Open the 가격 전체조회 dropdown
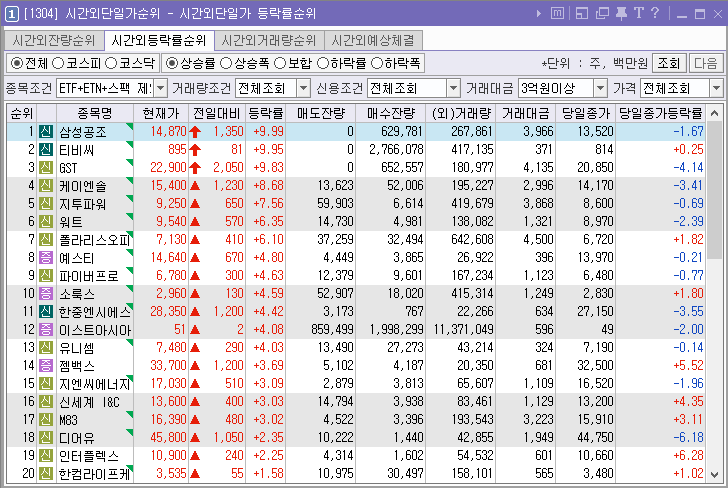728x488 pixels. (x=716, y=88)
